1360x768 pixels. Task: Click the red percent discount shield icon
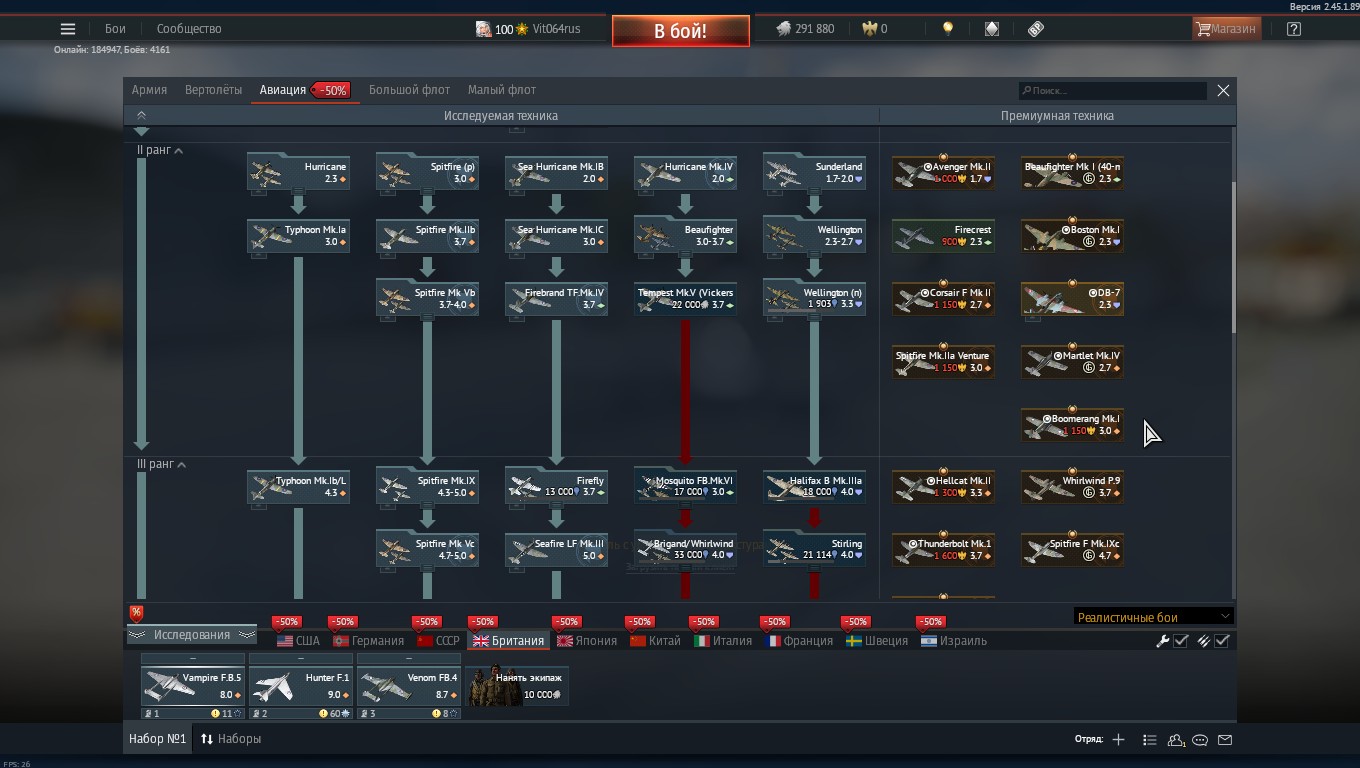tap(136, 613)
